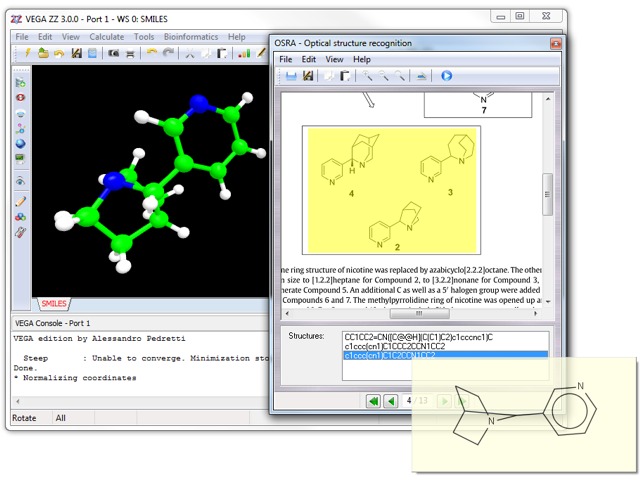
Task: Open the Calculate menu
Action: tap(107, 37)
